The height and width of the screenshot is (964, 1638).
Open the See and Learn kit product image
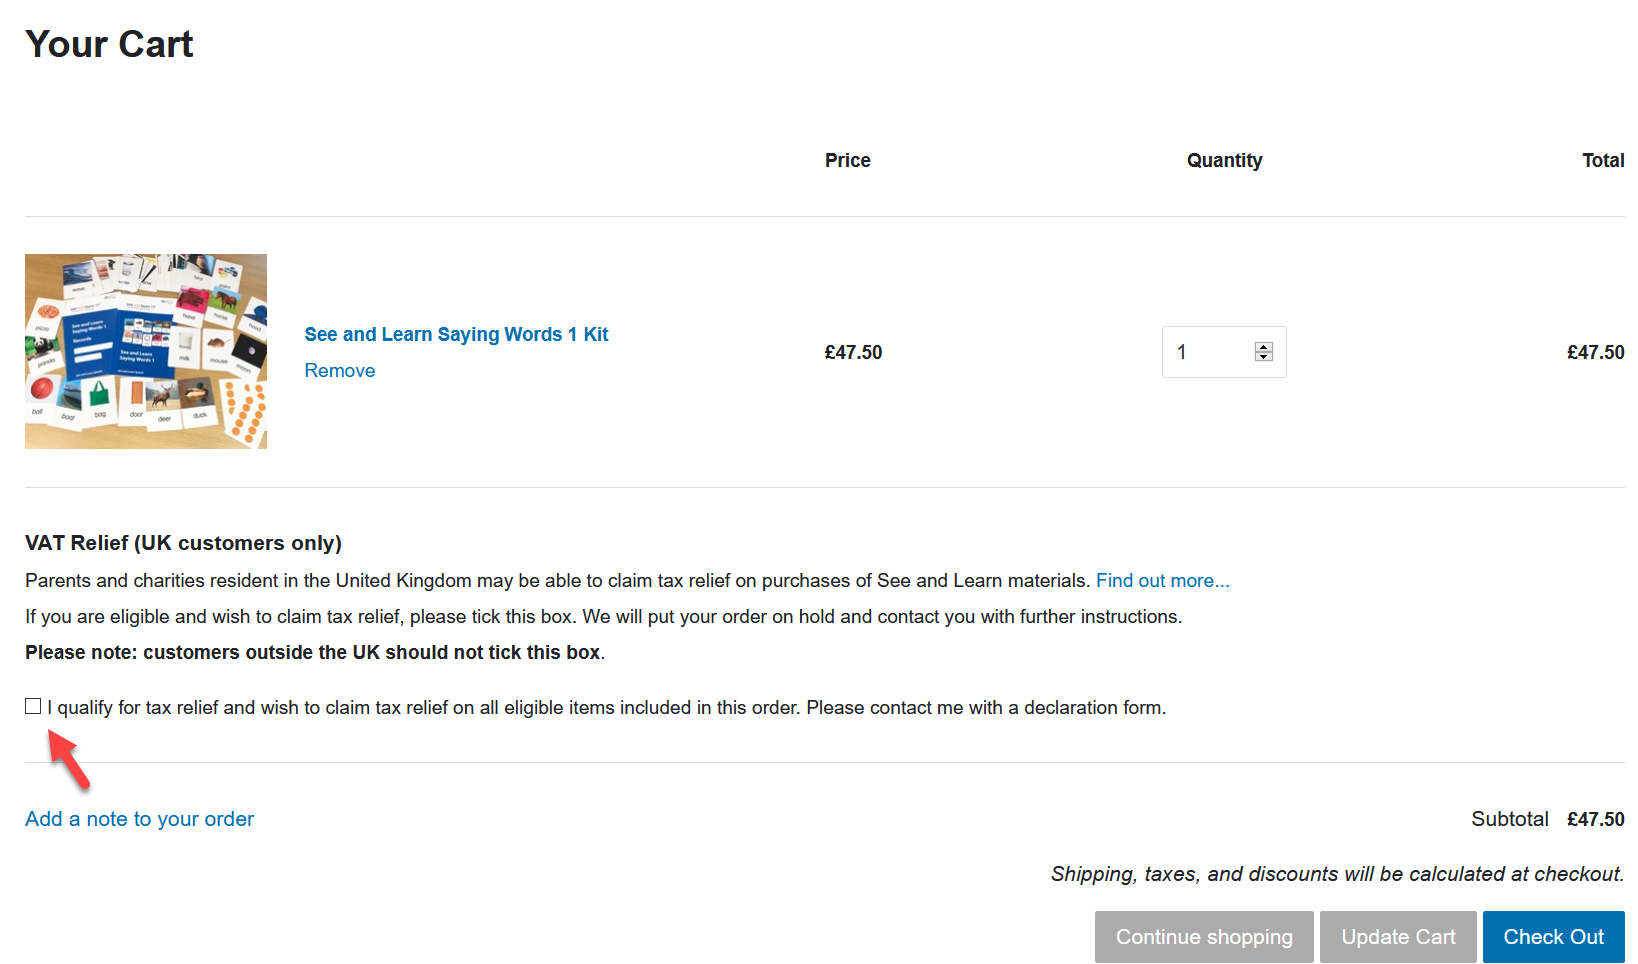(146, 351)
